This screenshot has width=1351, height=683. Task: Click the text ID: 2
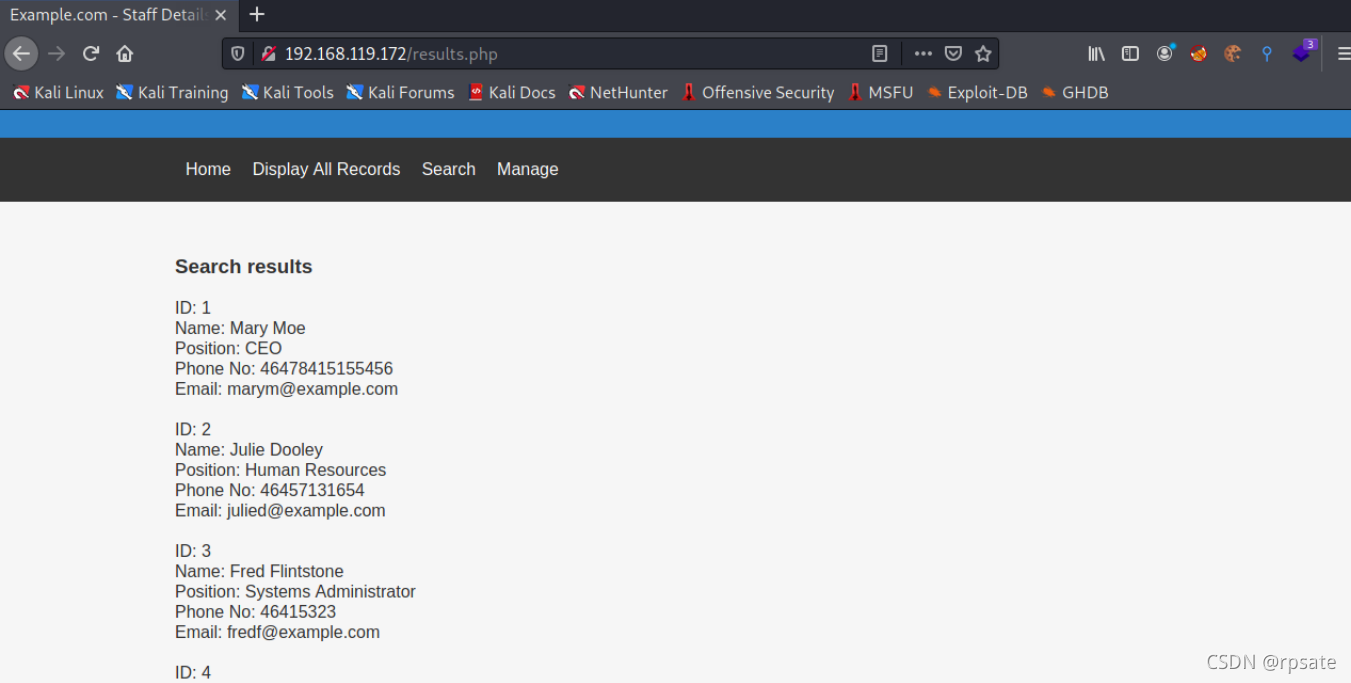[193, 429]
